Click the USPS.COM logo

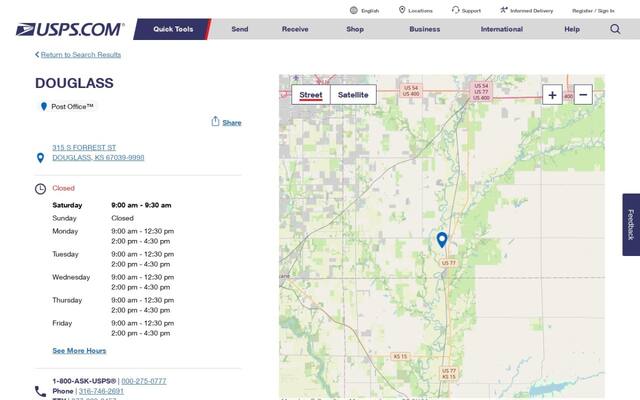(69, 29)
